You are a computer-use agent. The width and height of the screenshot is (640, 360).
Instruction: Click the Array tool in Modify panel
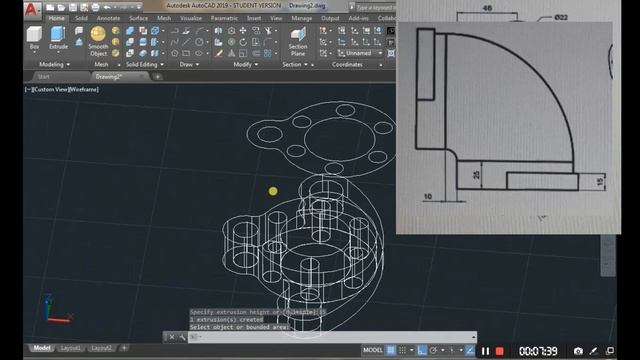click(267, 53)
